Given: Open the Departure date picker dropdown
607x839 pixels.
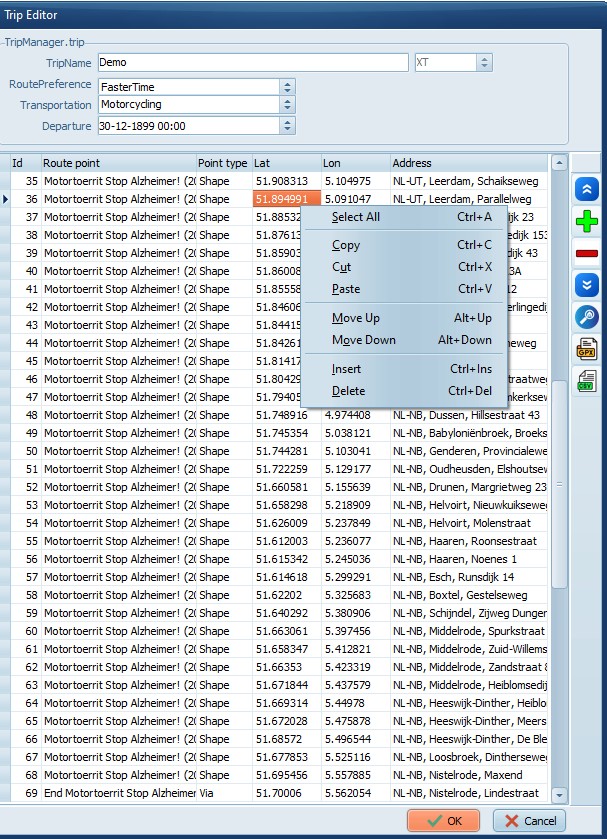Looking at the screenshot, I should coord(288,126).
